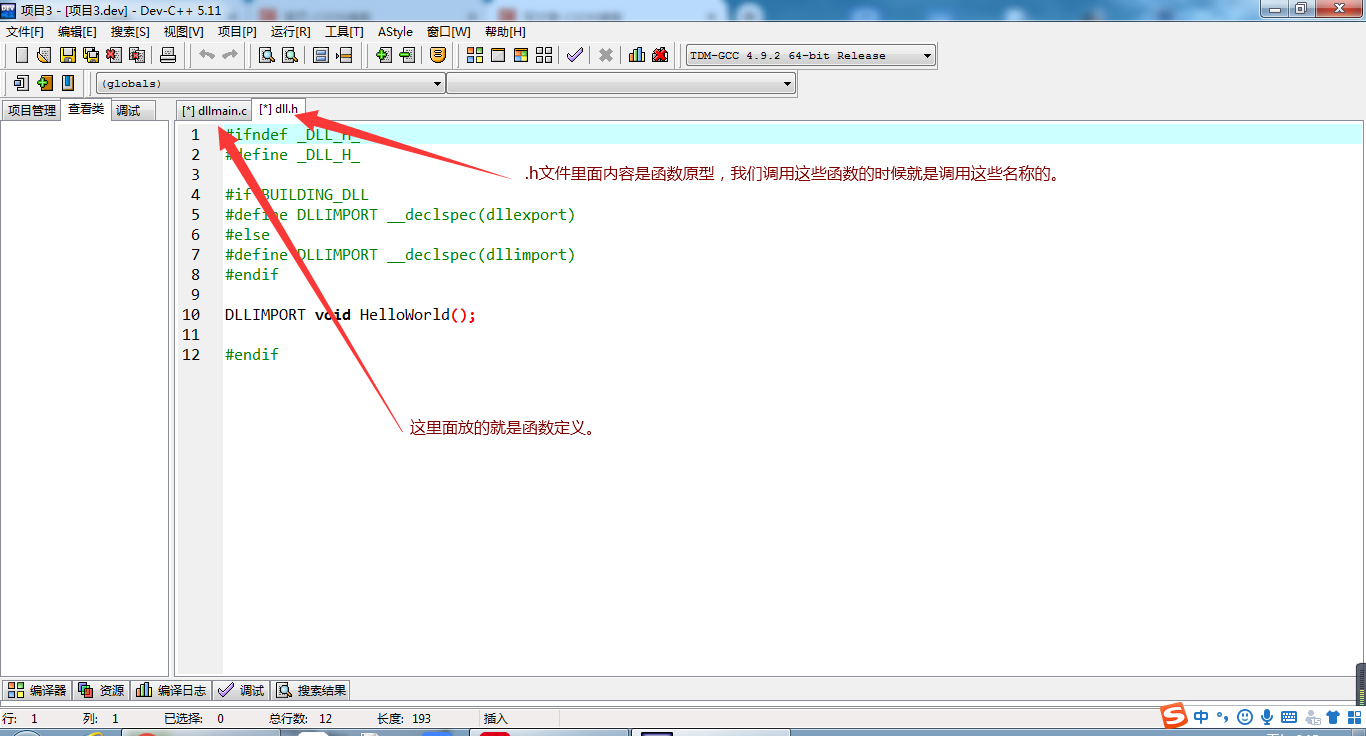
Task: Click the Sogou input method S icon
Action: click(x=1173, y=716)
